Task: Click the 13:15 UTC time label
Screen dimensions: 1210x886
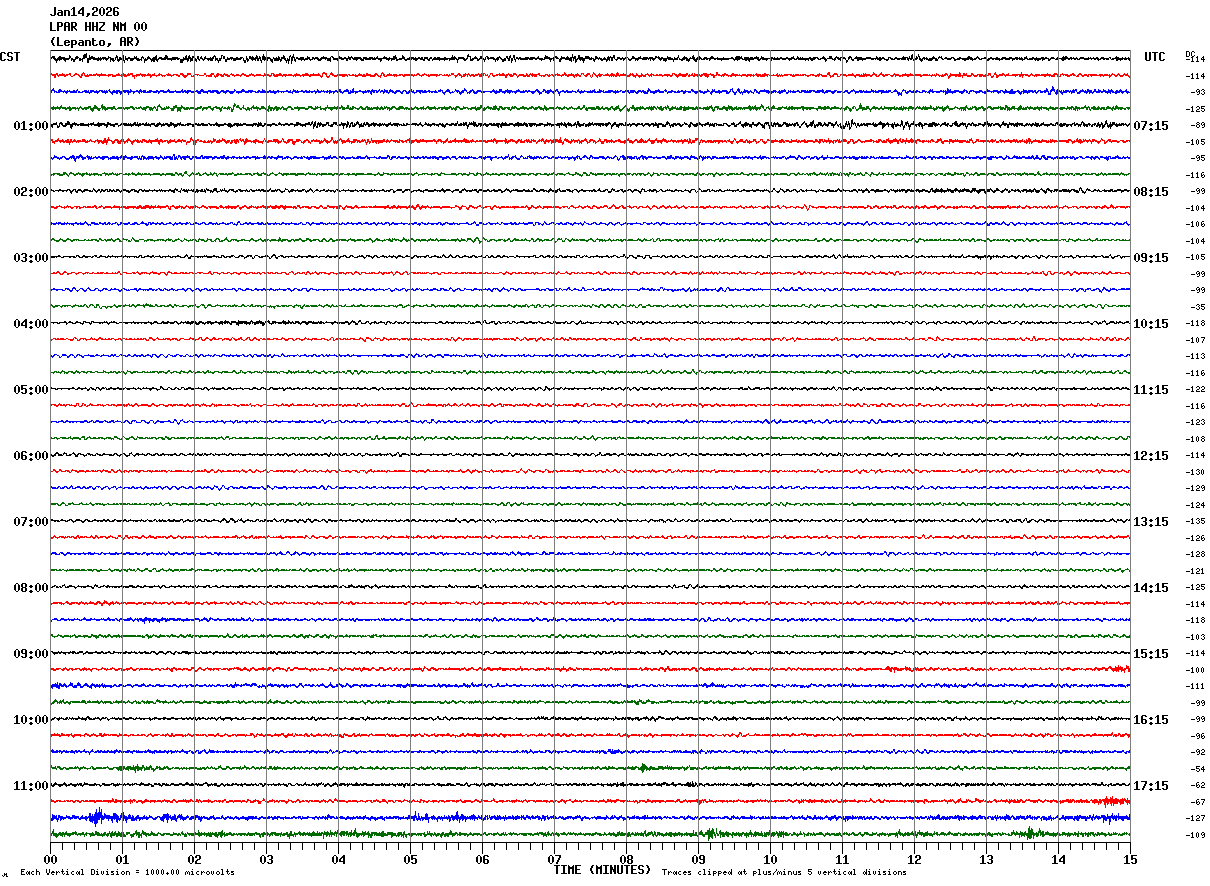Action: (1151, 522)
